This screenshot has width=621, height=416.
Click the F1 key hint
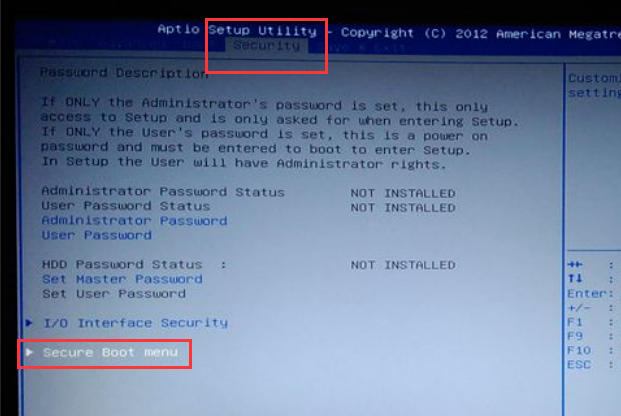(x=575, y=322)
